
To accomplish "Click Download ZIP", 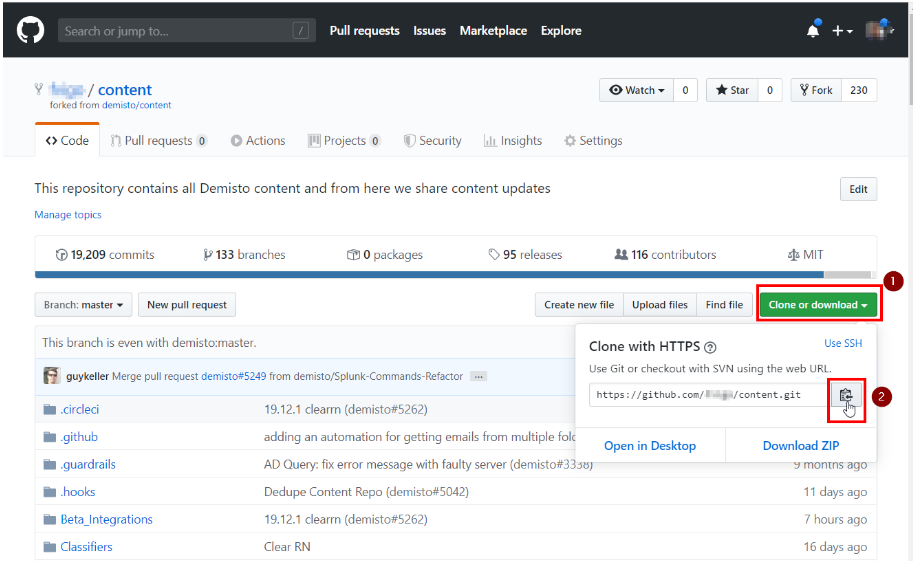I will point(801,446).
